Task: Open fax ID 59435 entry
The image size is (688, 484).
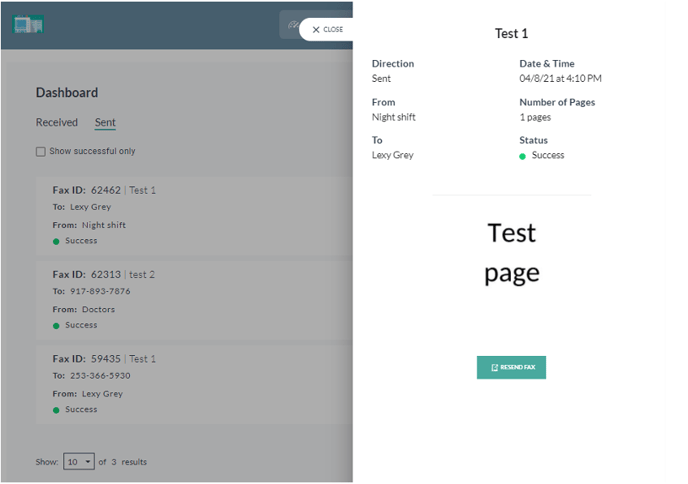Action: click(104, 359)
